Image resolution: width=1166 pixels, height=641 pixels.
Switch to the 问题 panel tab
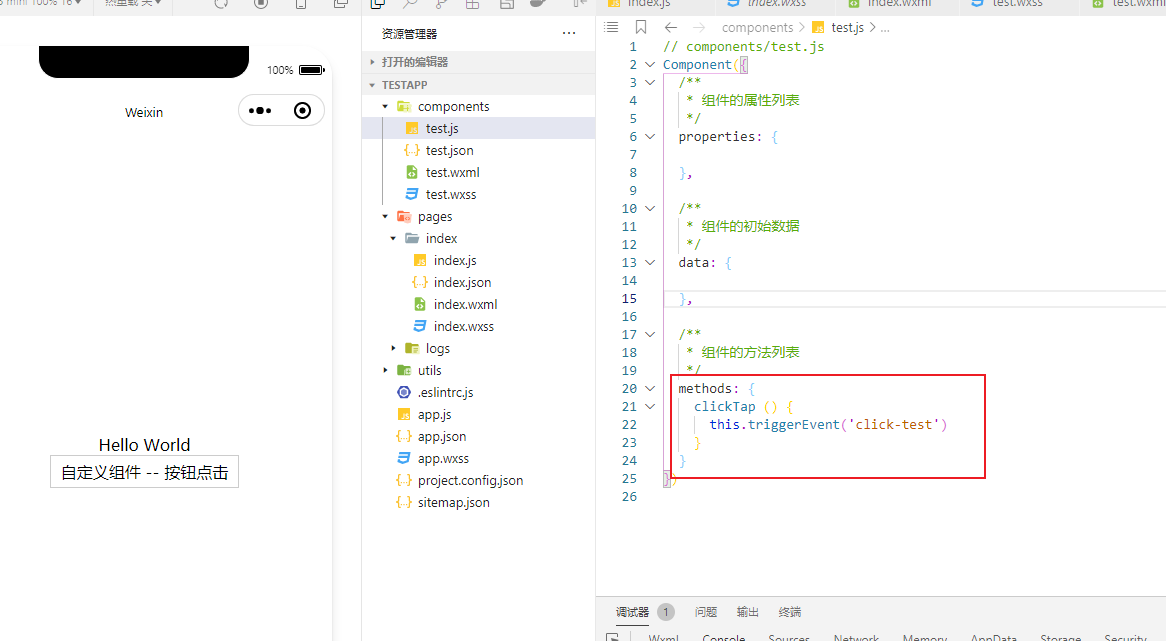point(706,612)
